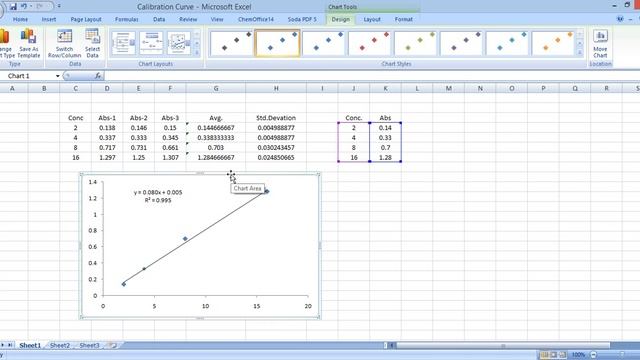Click the Abs cell value 1.28

coord(385,158)
